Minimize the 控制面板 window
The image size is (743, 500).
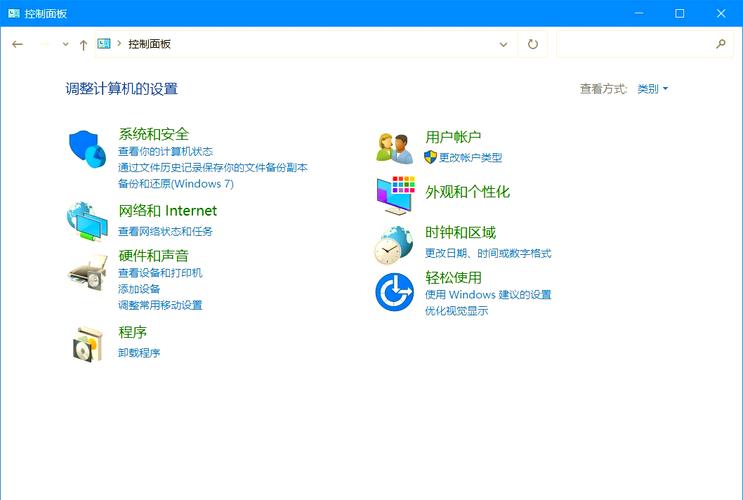[639, 13]
